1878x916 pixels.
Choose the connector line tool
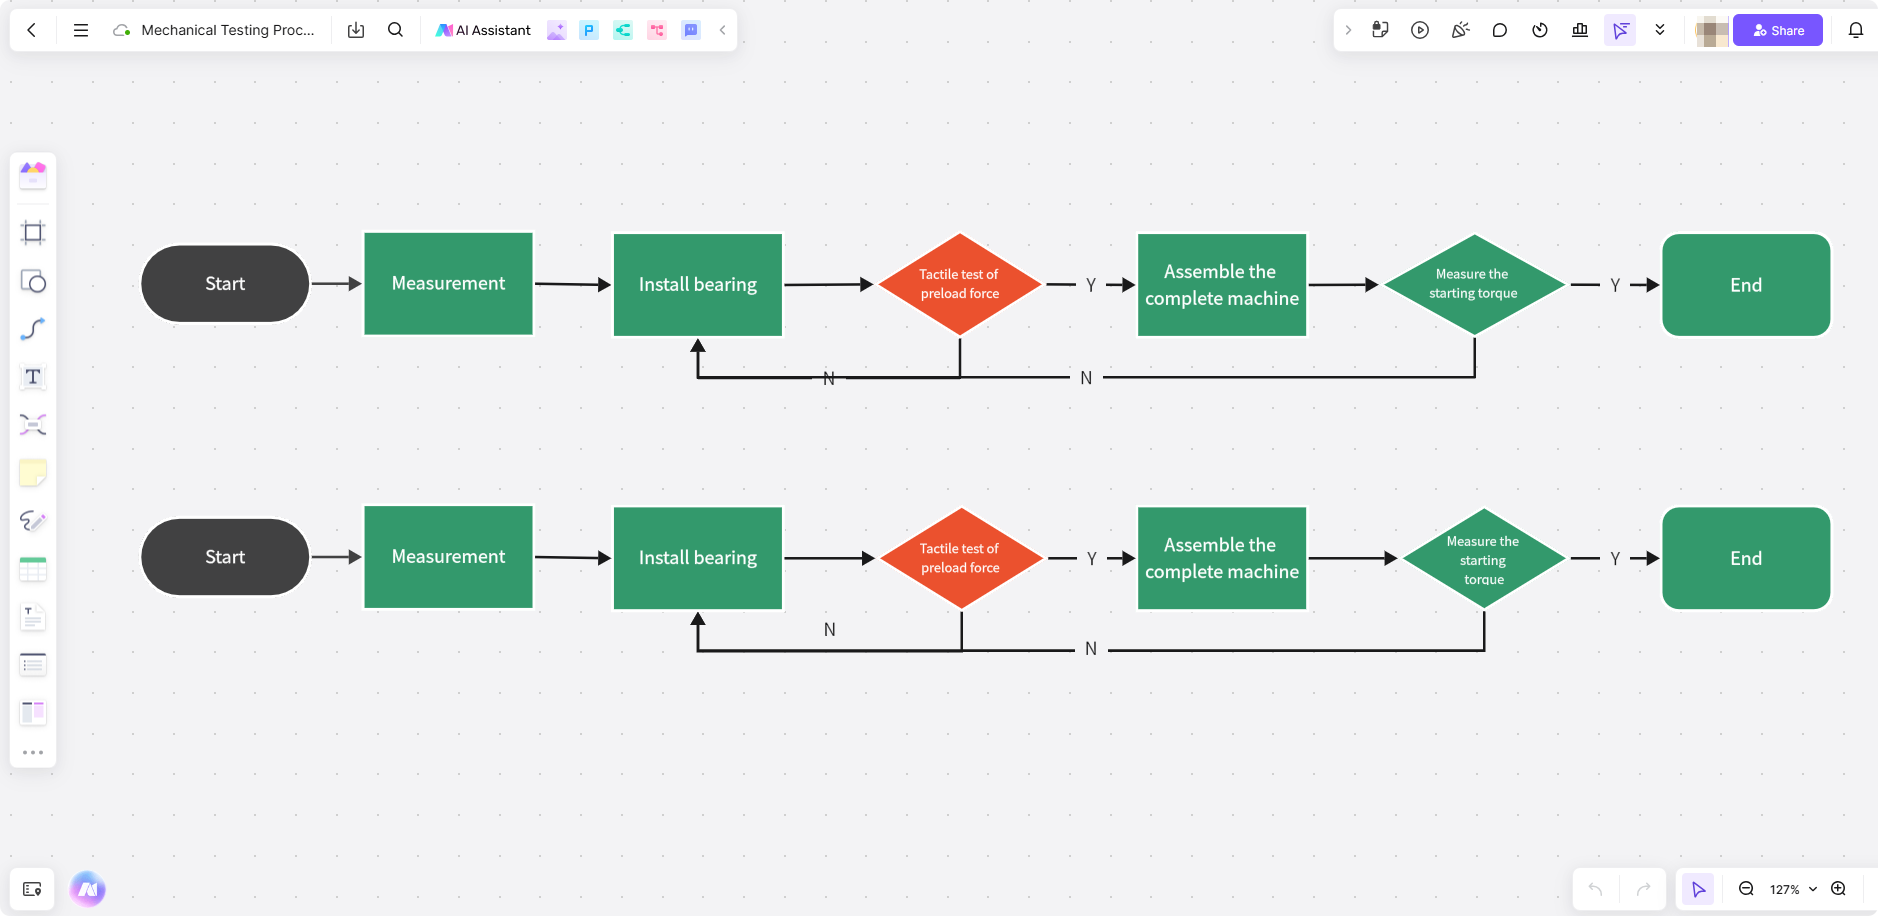(x=33, y=329)
